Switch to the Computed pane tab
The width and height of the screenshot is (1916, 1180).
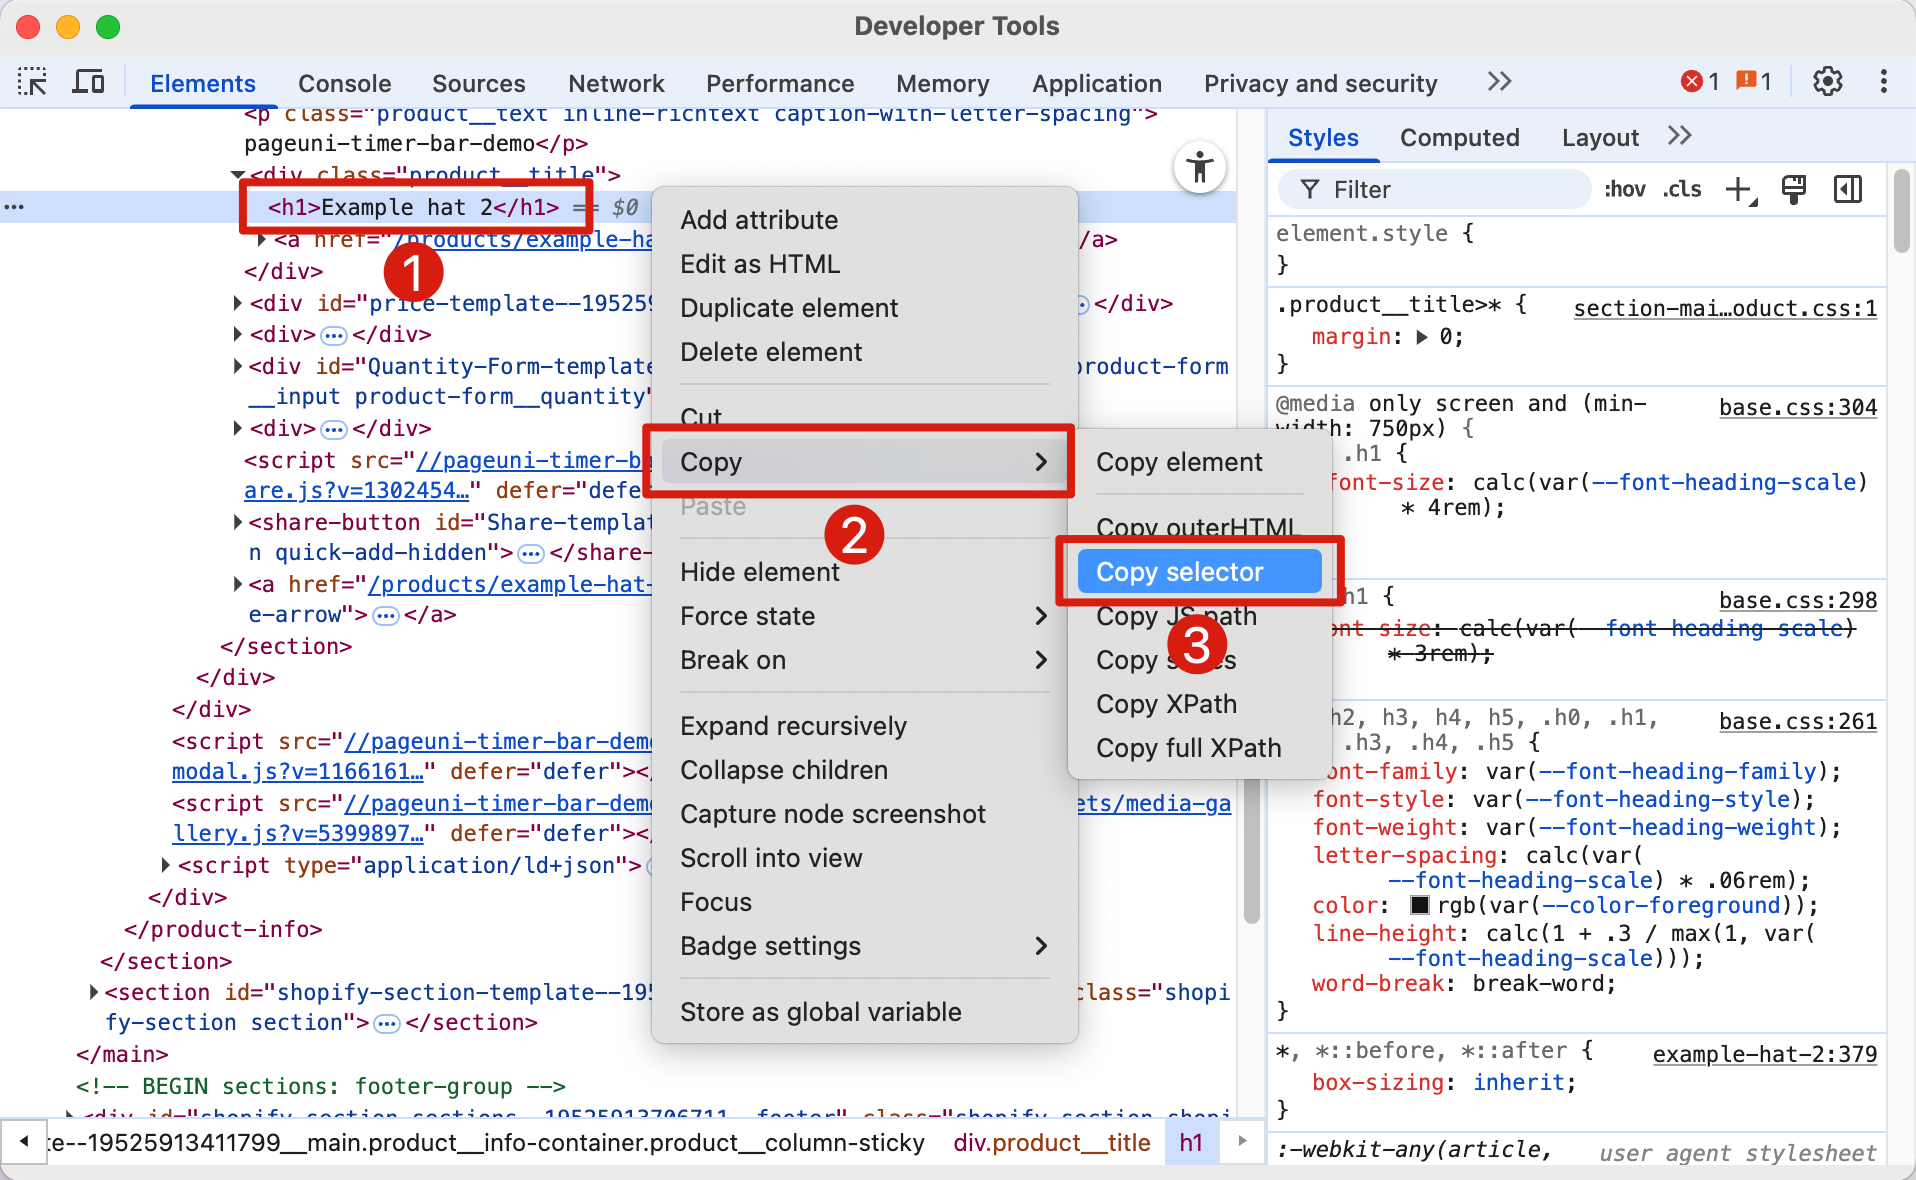pos(1459,137)
